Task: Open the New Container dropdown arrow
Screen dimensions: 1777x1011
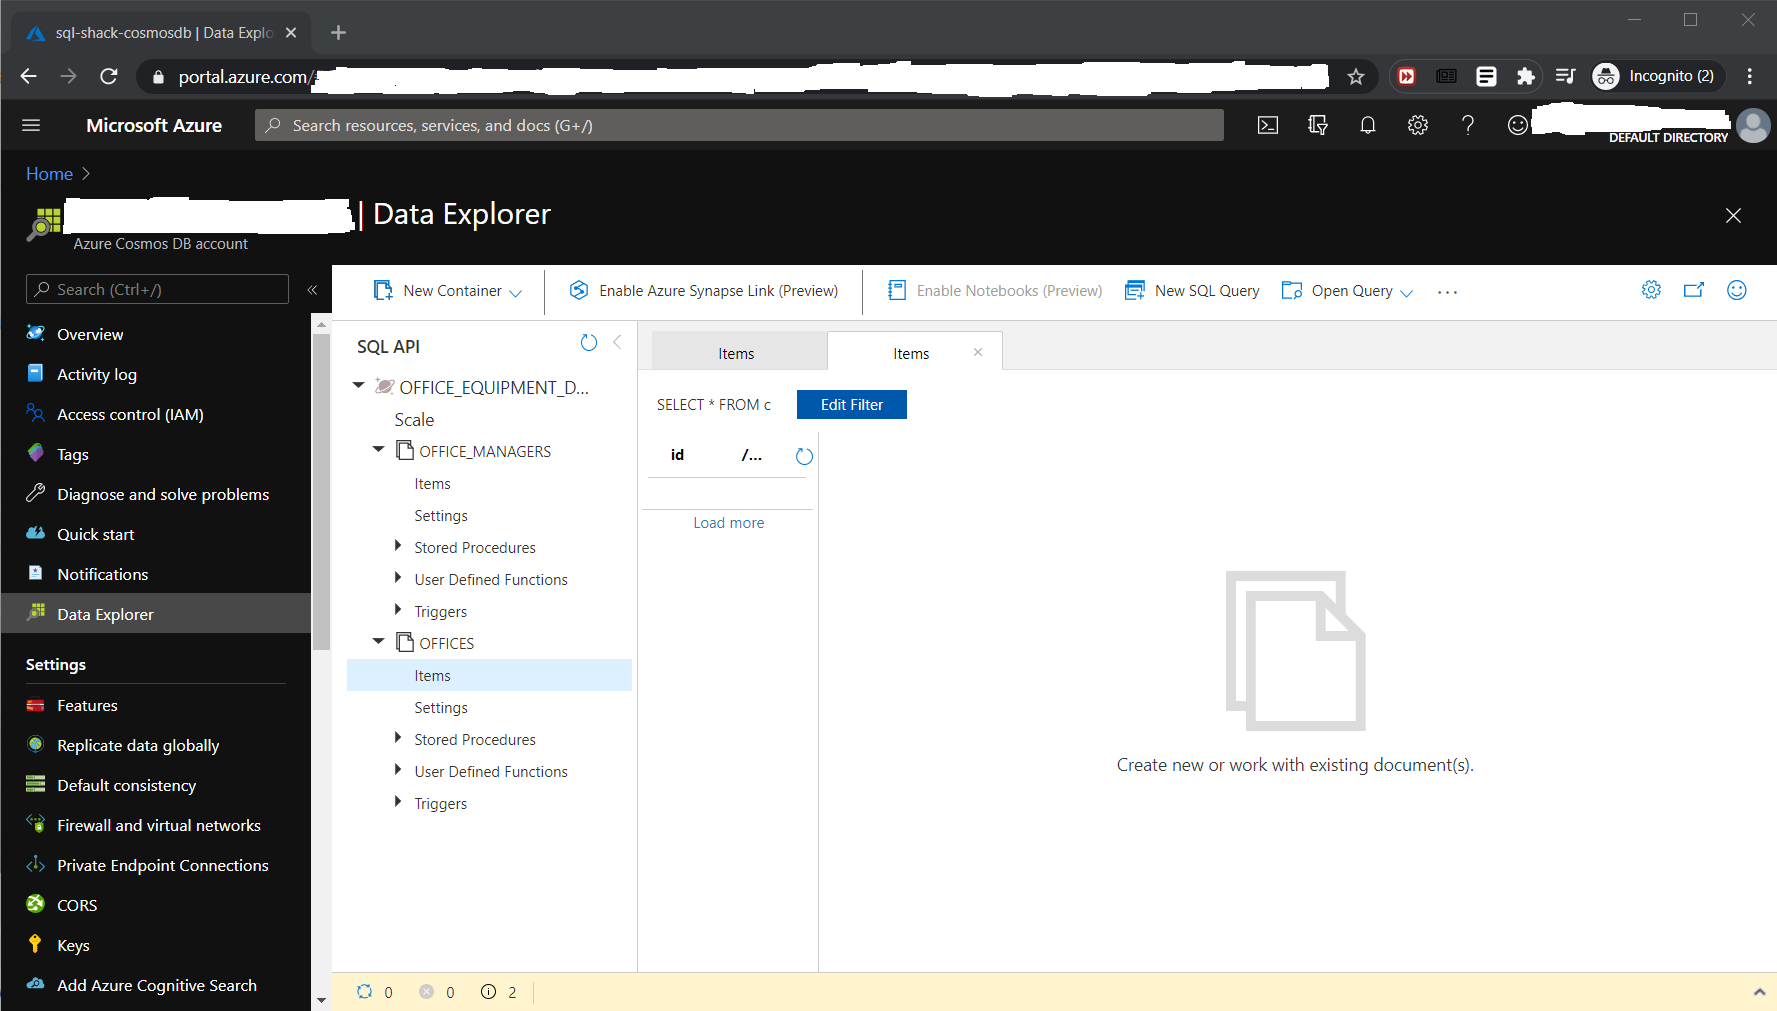Action: 516,292
